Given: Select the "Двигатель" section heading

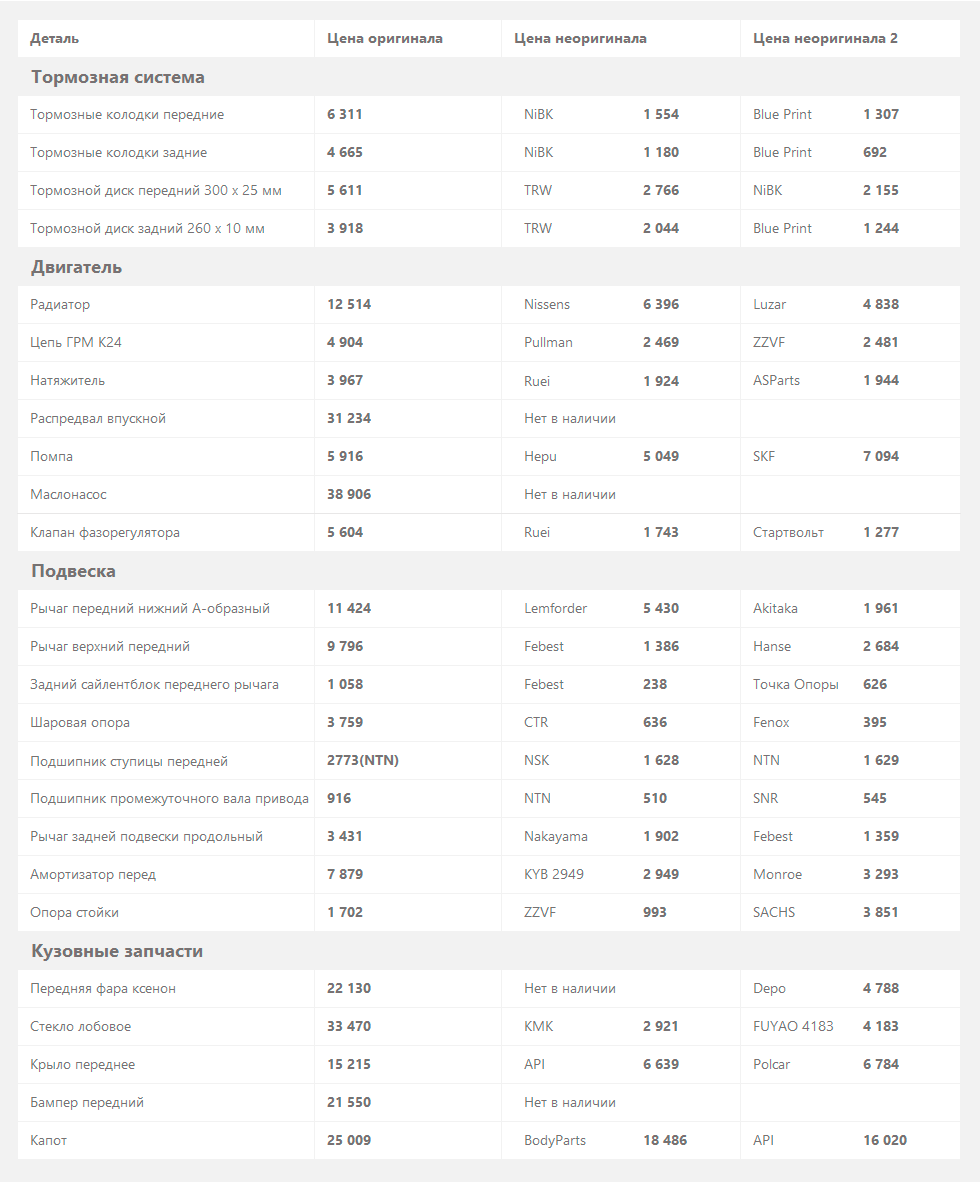Looking at the screenshot, I should tap(77, 267).
